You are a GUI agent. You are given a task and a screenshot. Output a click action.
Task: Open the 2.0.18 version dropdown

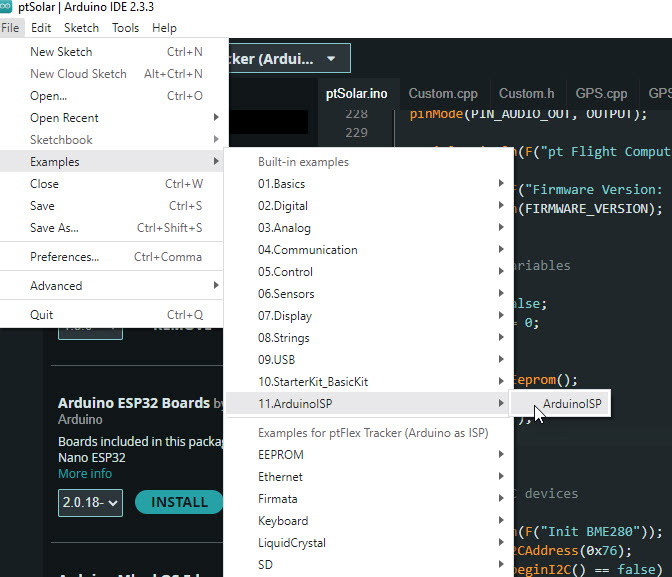(x=90, y=502)
